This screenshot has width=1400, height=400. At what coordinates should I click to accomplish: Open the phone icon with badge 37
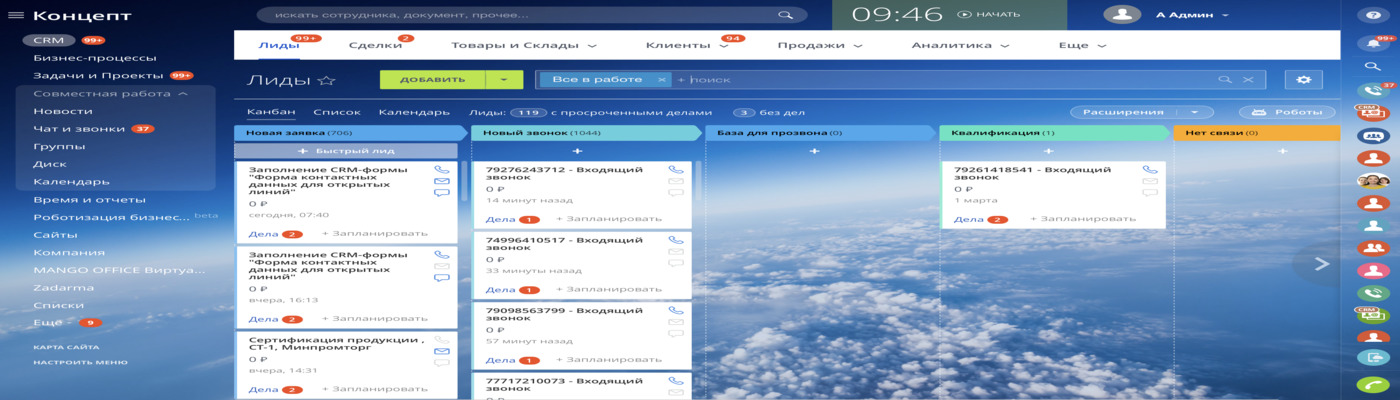click(x=1372, y=91)
